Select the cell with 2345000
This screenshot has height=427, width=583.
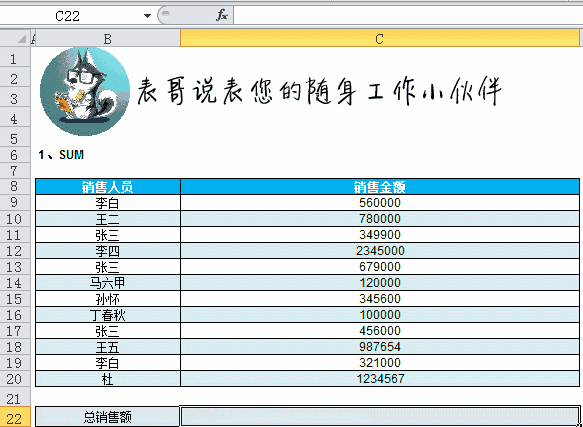[380, 251]
